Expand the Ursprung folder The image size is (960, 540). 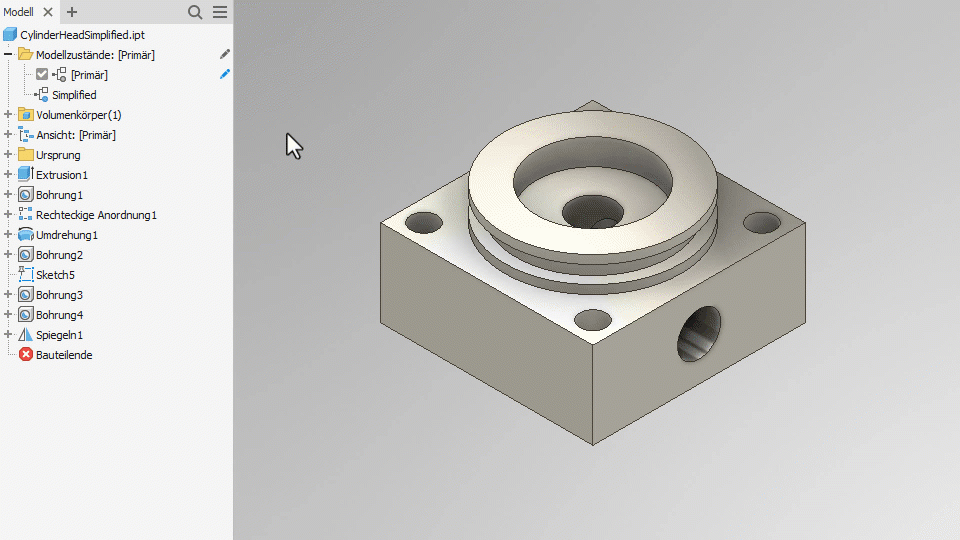[x=8, y=155]
